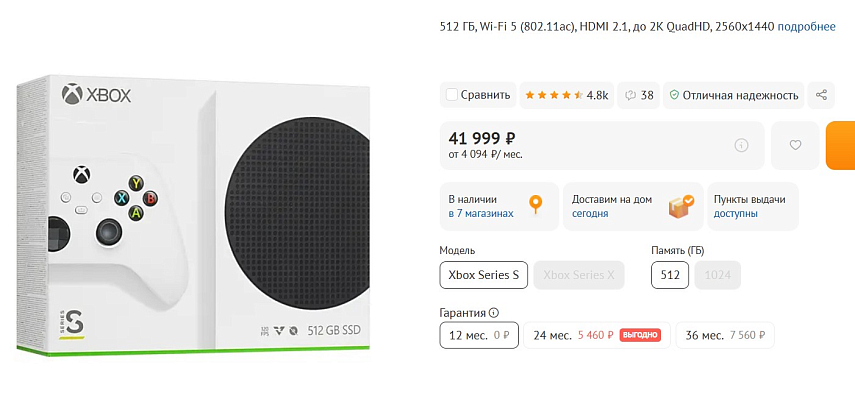Select 512 GB memory option

(x=670, y=274)
